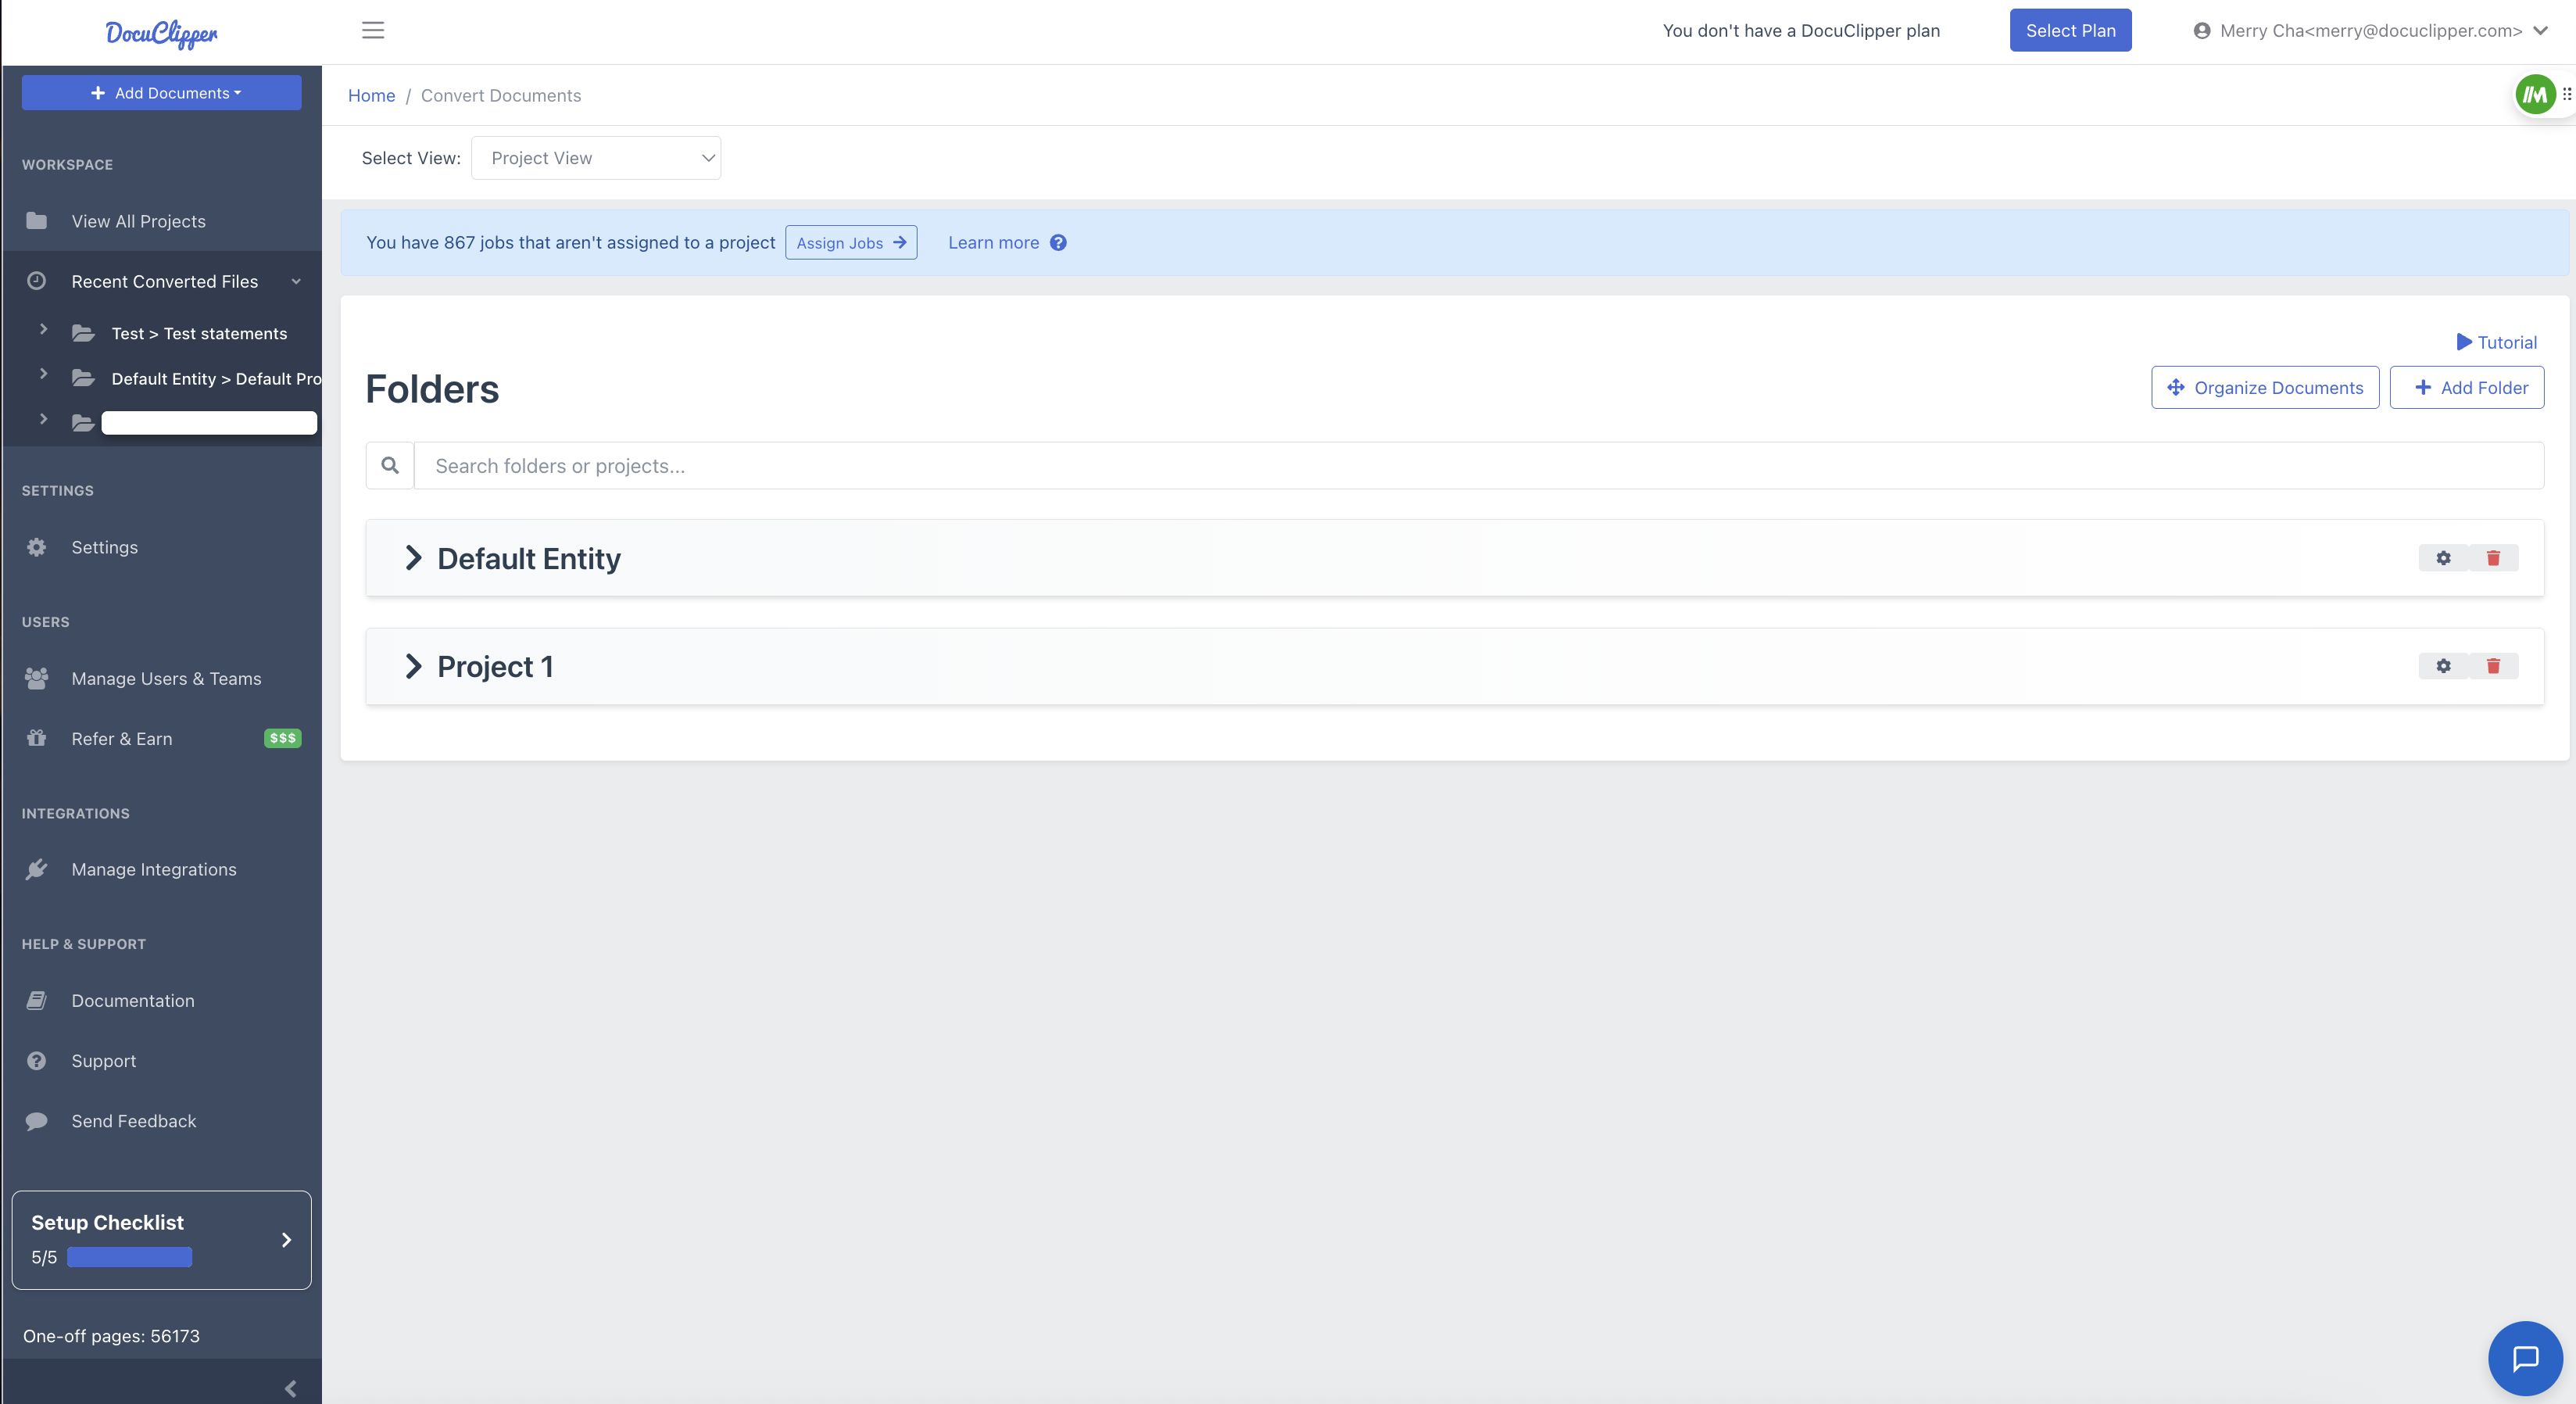The image size is (2576, 1404).
Task: Click the Search folders or projects field
Action: coord(1478,466)
